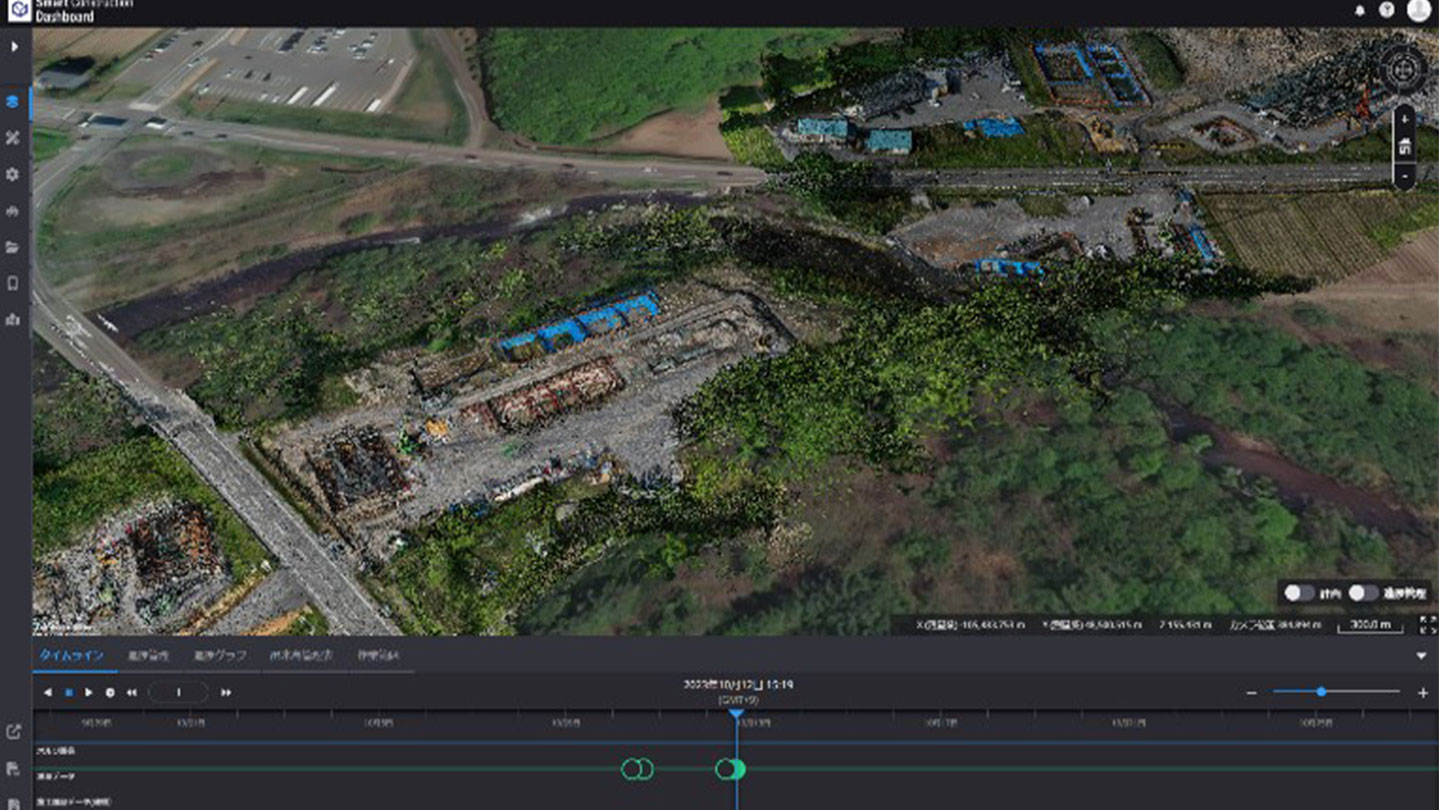1440x810 pixels.
Task: Open the settings gear in left sidebar
Action: 13,174
